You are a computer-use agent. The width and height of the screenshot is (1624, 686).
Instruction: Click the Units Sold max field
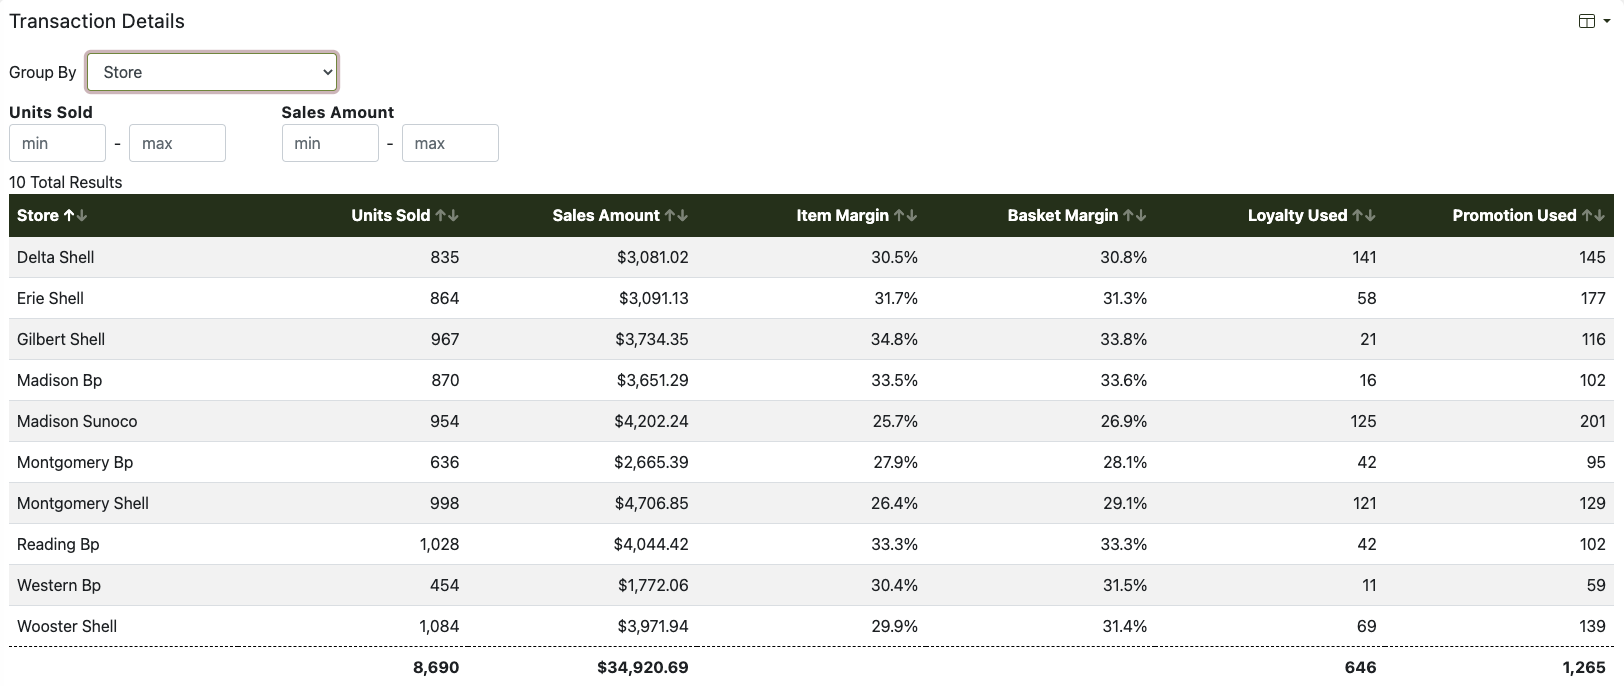(x=177, y=143)
